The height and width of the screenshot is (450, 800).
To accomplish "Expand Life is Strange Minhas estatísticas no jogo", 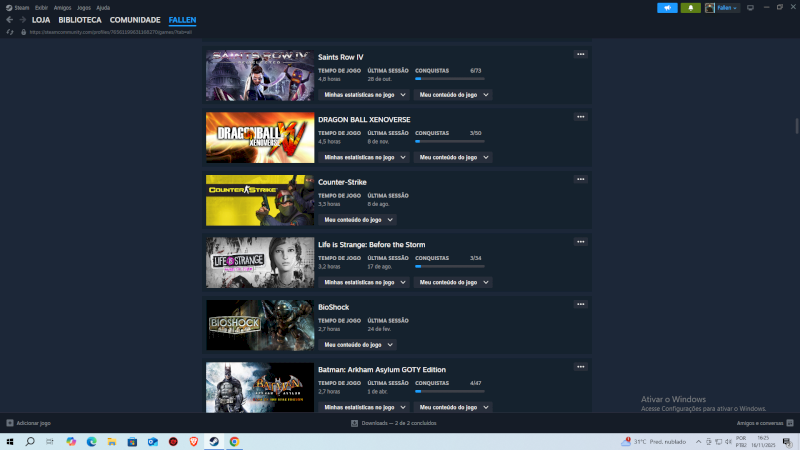I will (364, 282).
